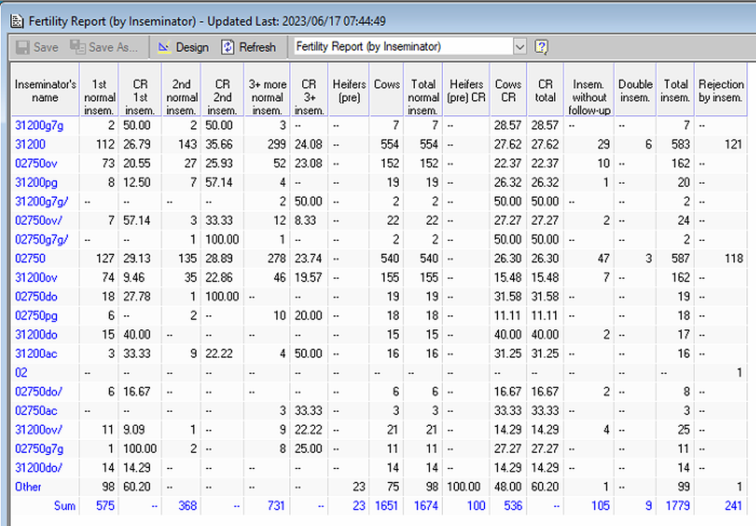Click the Heifers (pre) CR column header
Image resolution: width=756 pixels, height=526 pixels.
[466, 91]
